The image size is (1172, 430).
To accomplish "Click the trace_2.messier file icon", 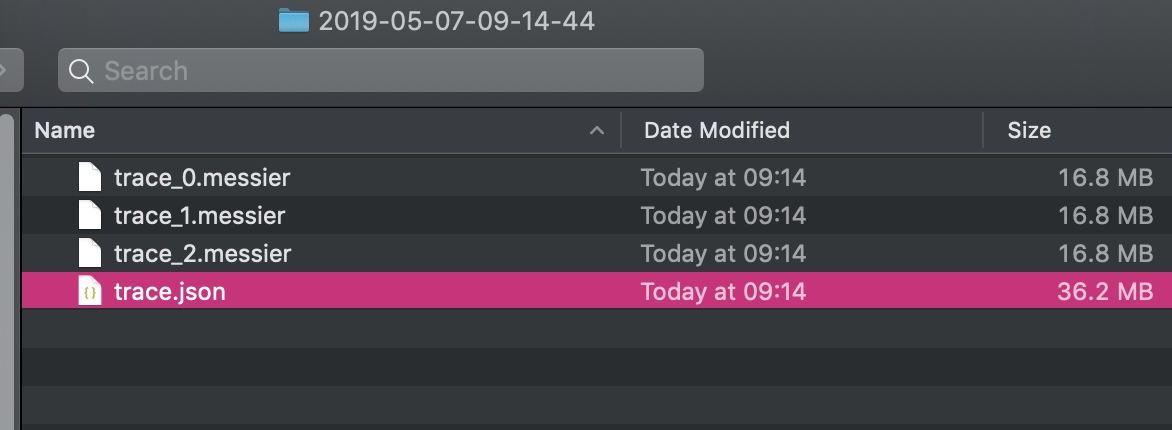I will (x=90, y=253).
